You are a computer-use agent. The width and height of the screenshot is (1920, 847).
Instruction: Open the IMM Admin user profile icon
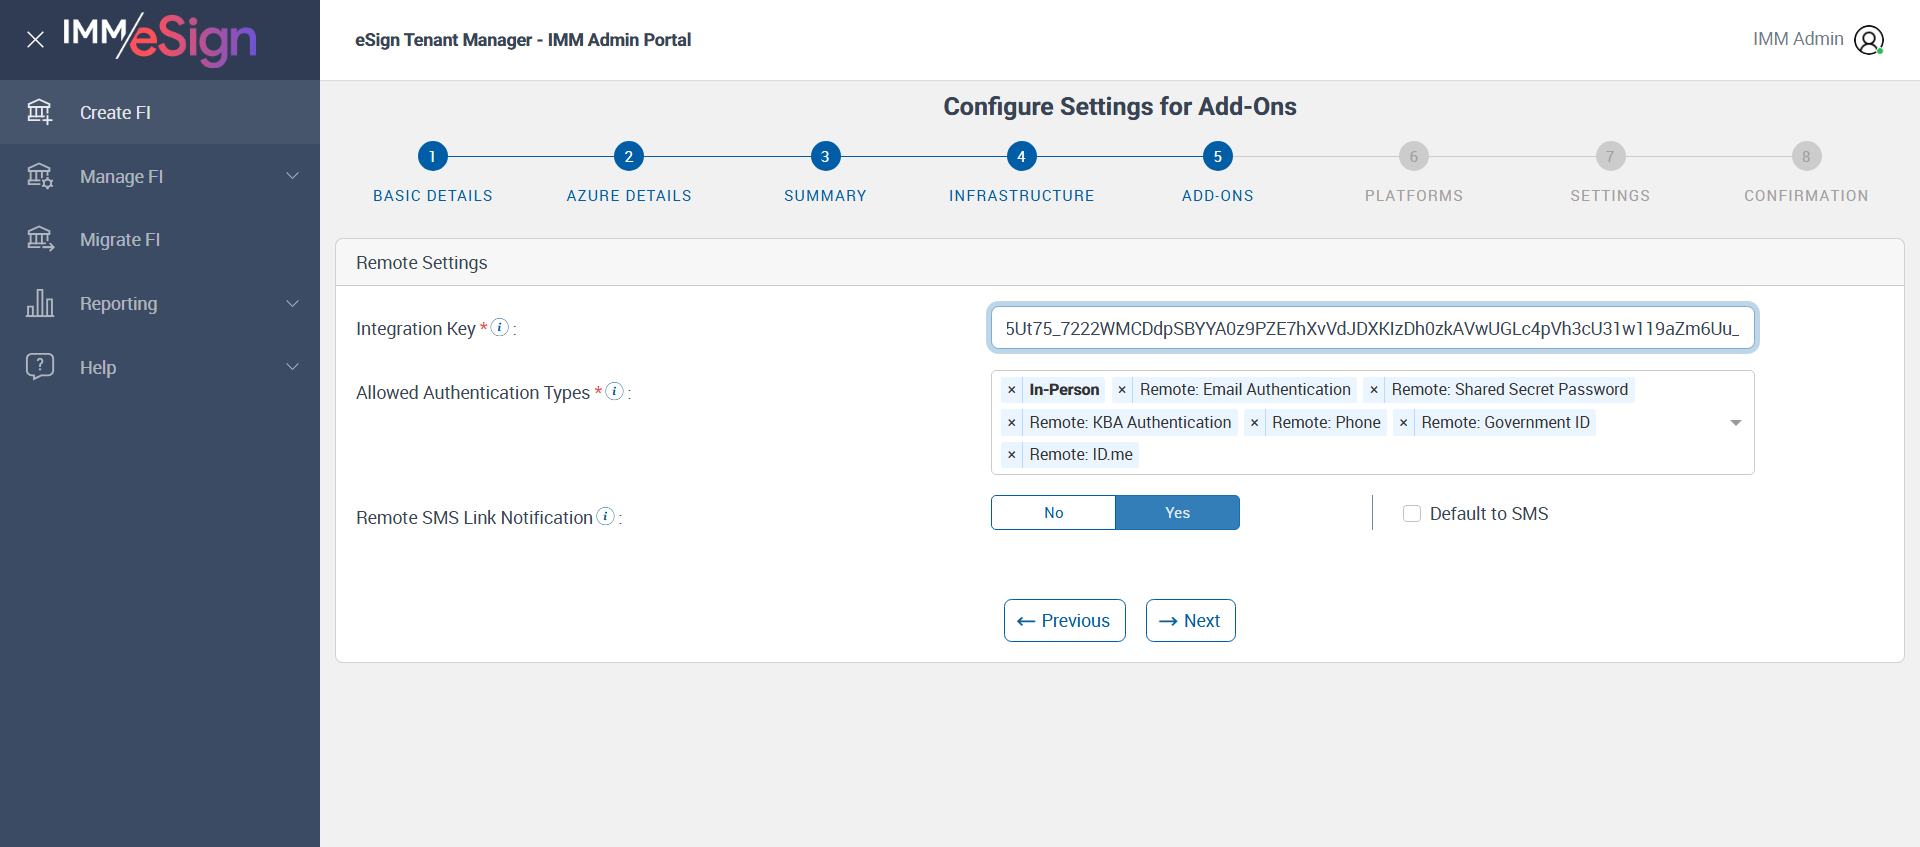(x=1868, y=40)
